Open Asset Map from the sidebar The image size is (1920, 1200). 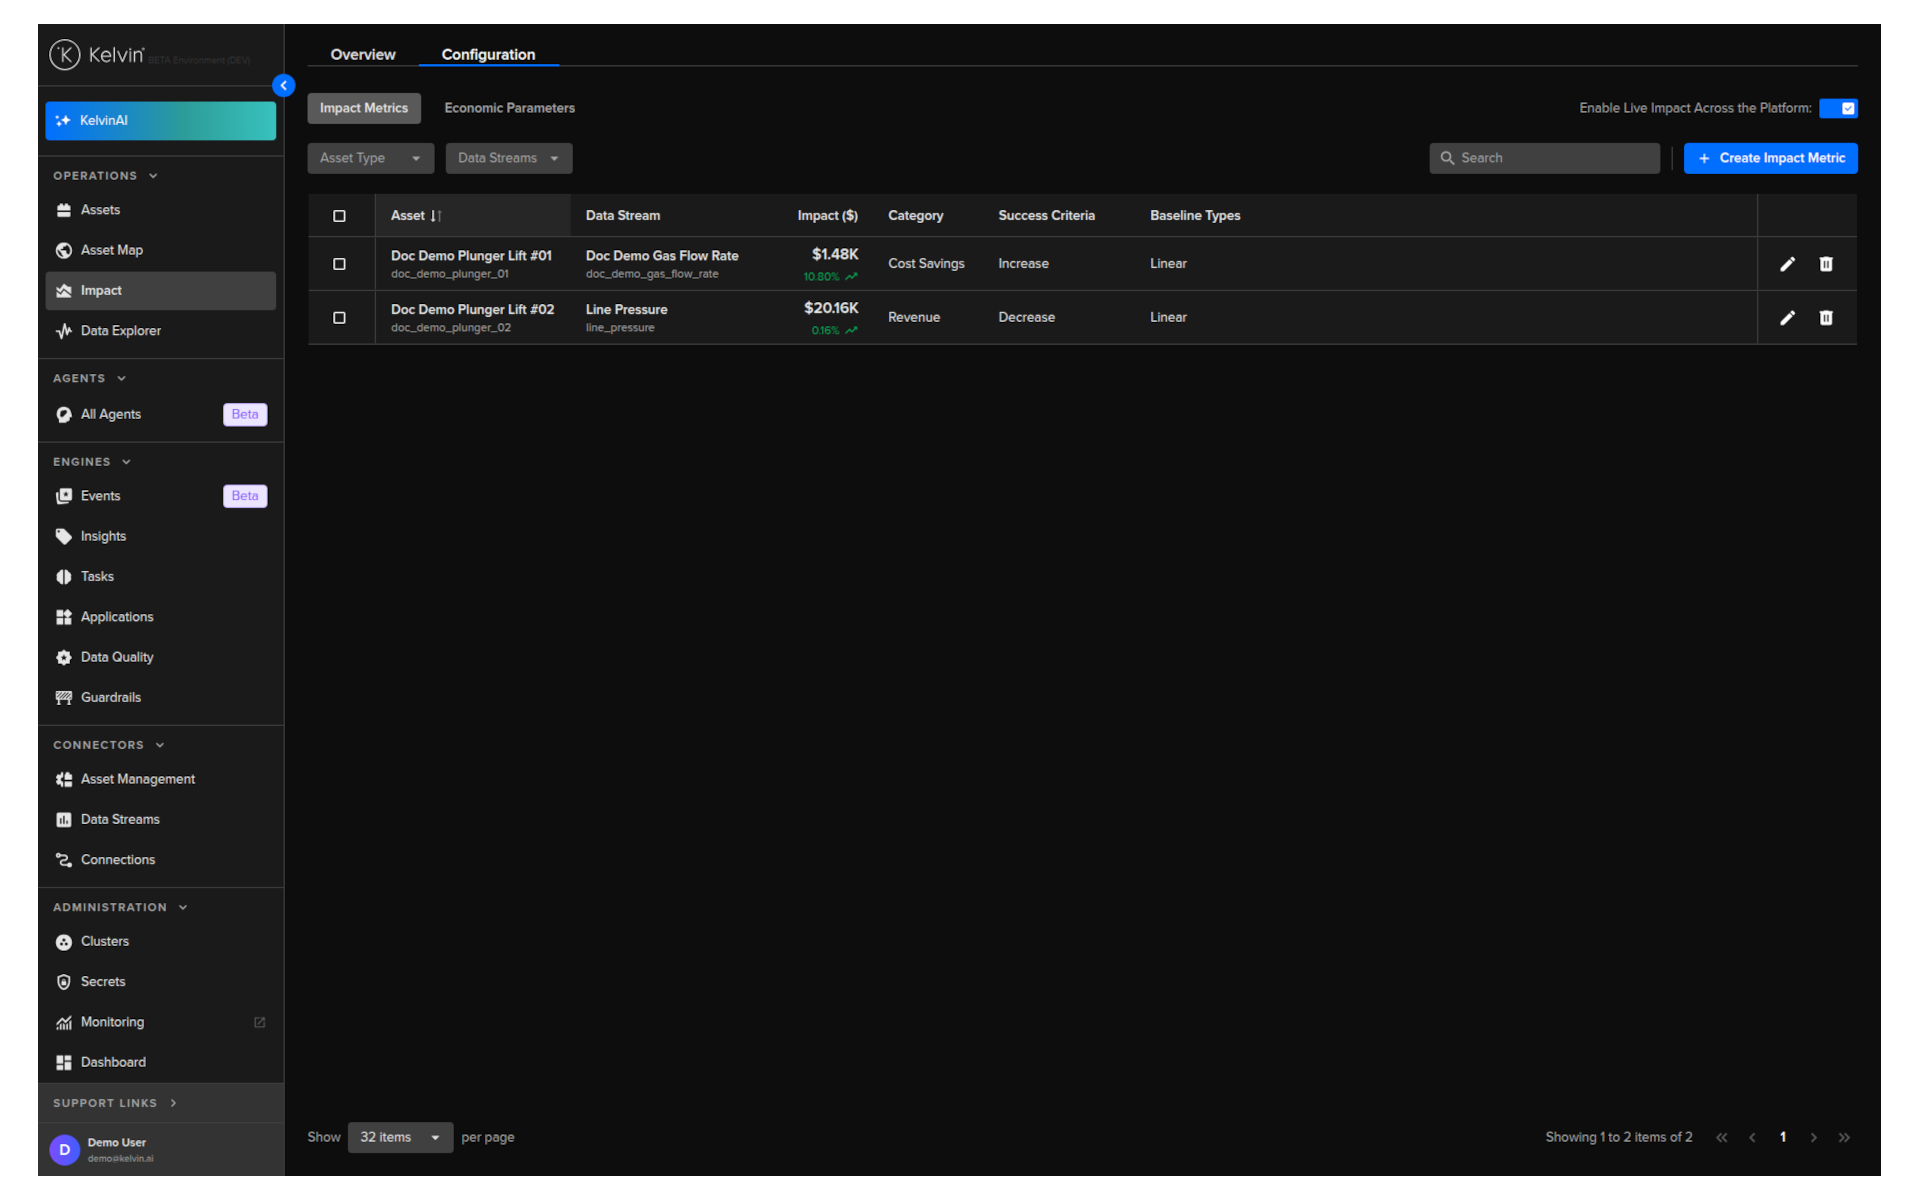(160, 250)
